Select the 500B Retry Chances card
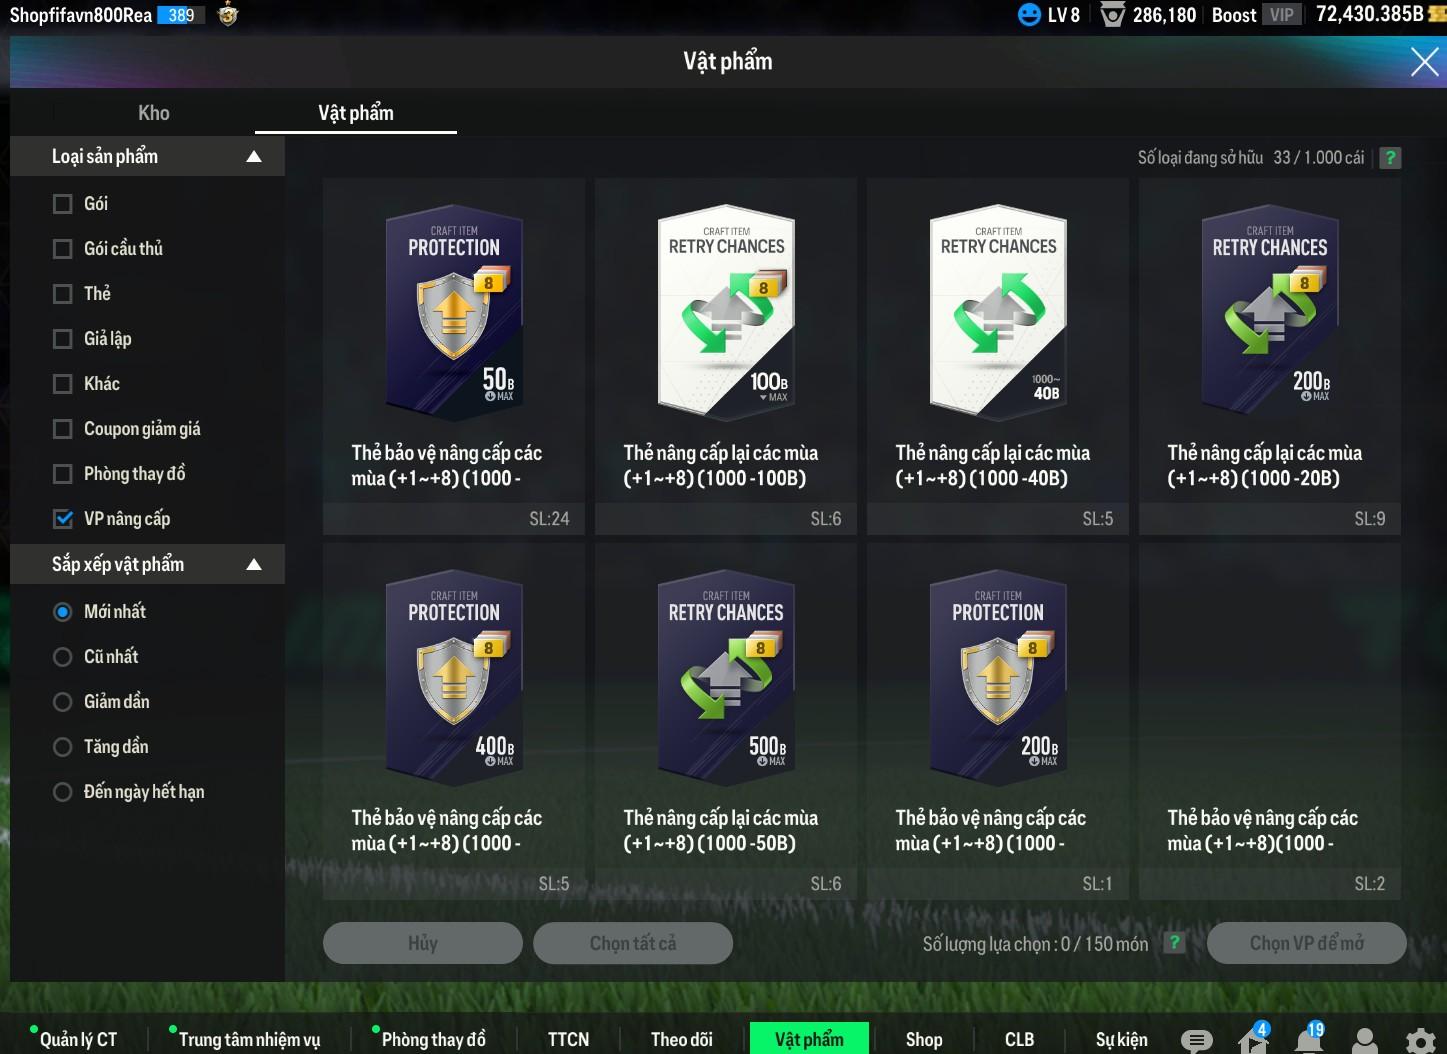Screen dimensions: 1447x1054 click(x=726, y=680)
